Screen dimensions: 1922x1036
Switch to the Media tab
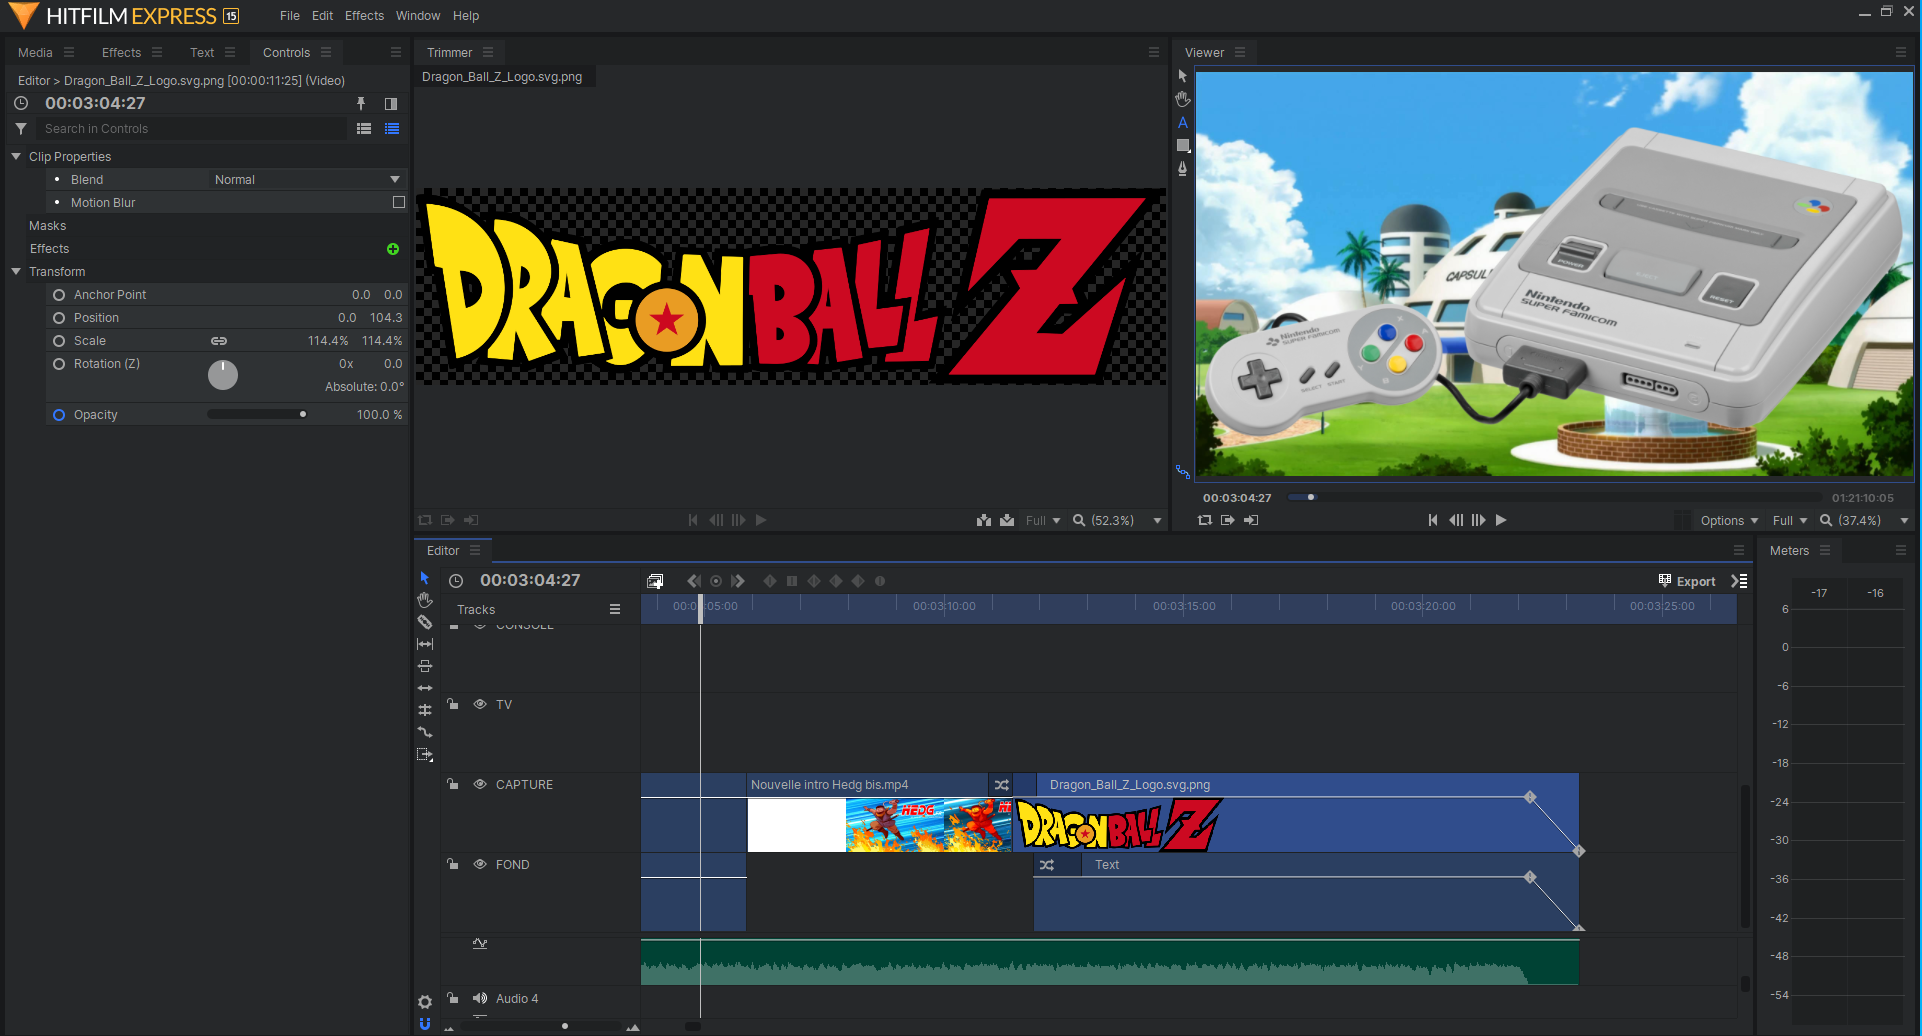(35, 52)
